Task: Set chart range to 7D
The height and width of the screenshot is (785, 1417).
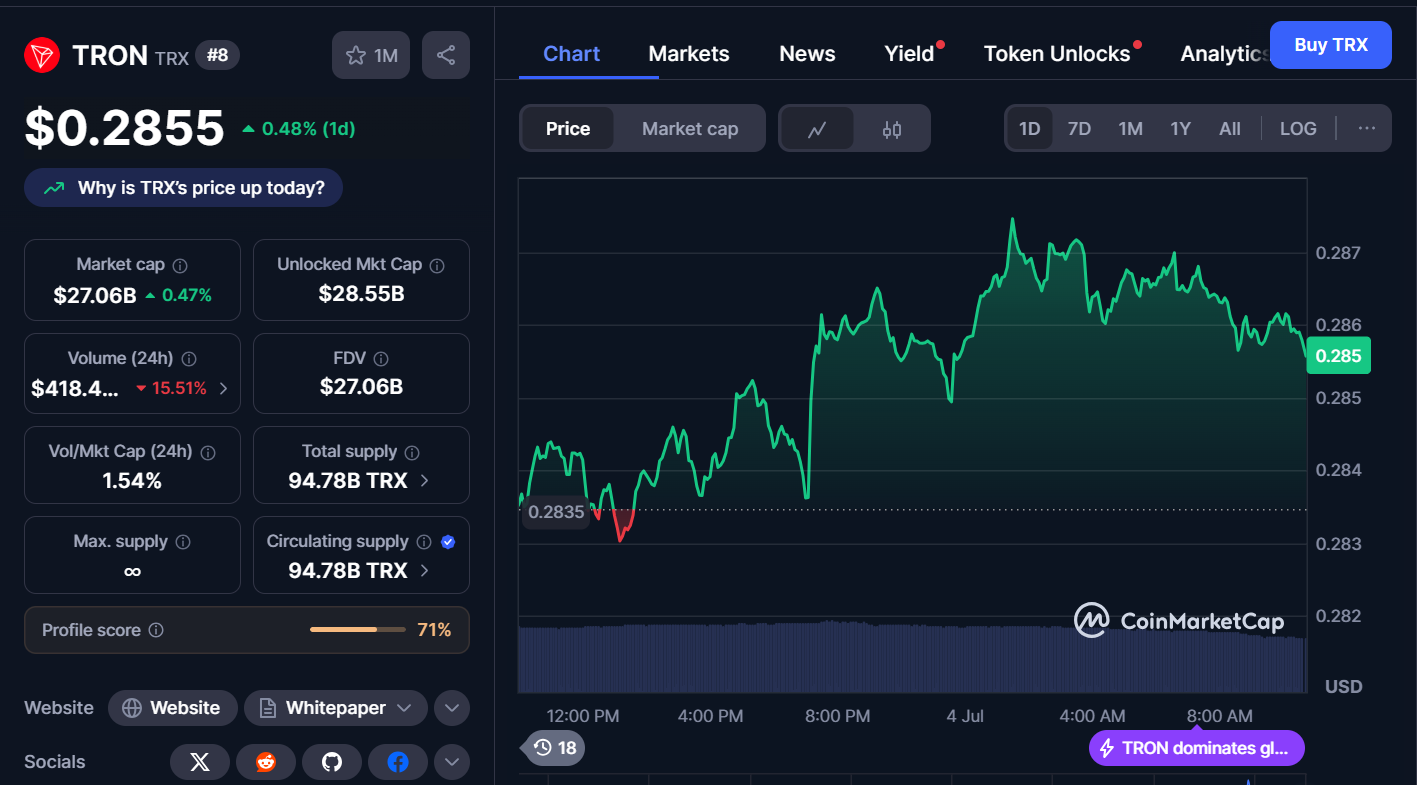Action: (x=1079, y=129)
